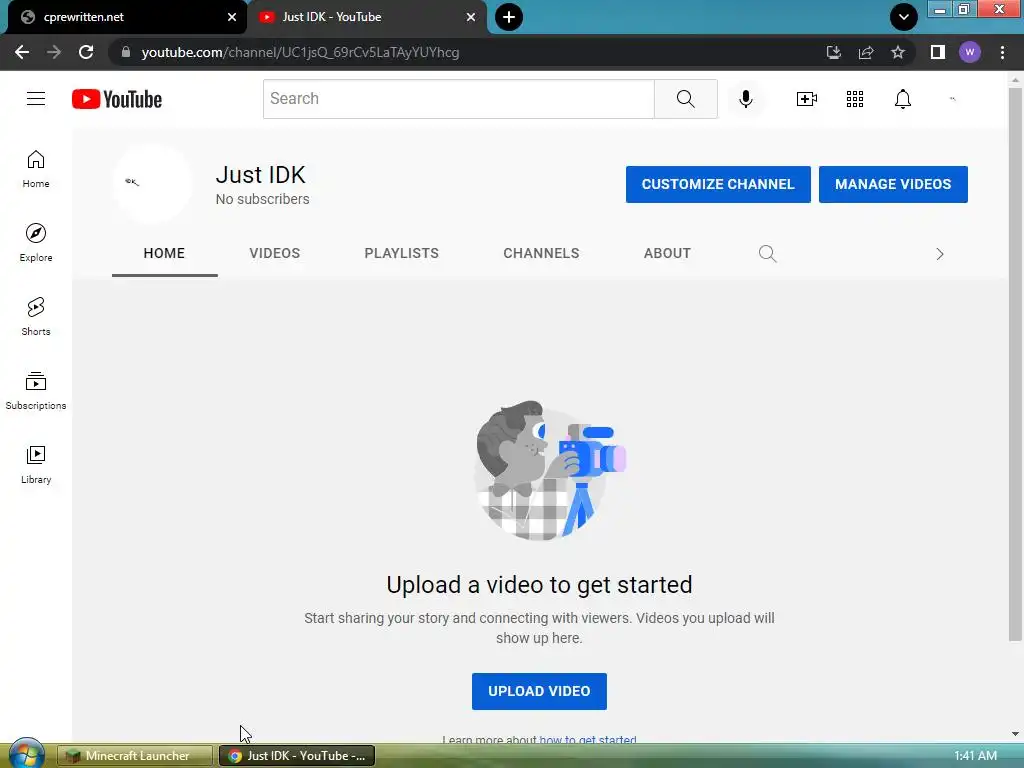Open Chrome's three-dot menu

[1002, 52]
